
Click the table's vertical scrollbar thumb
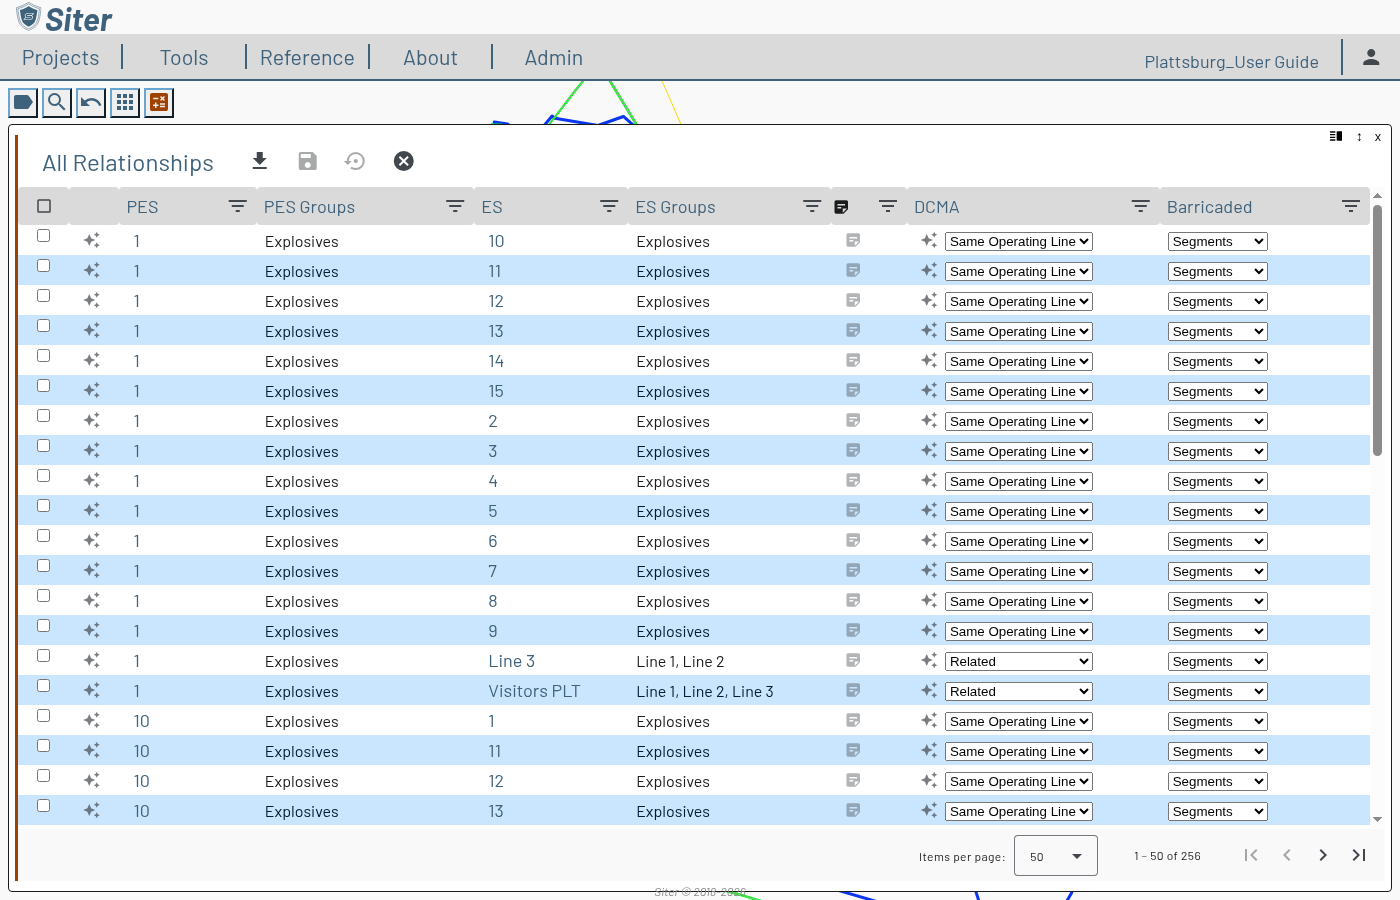point(1377,330)
